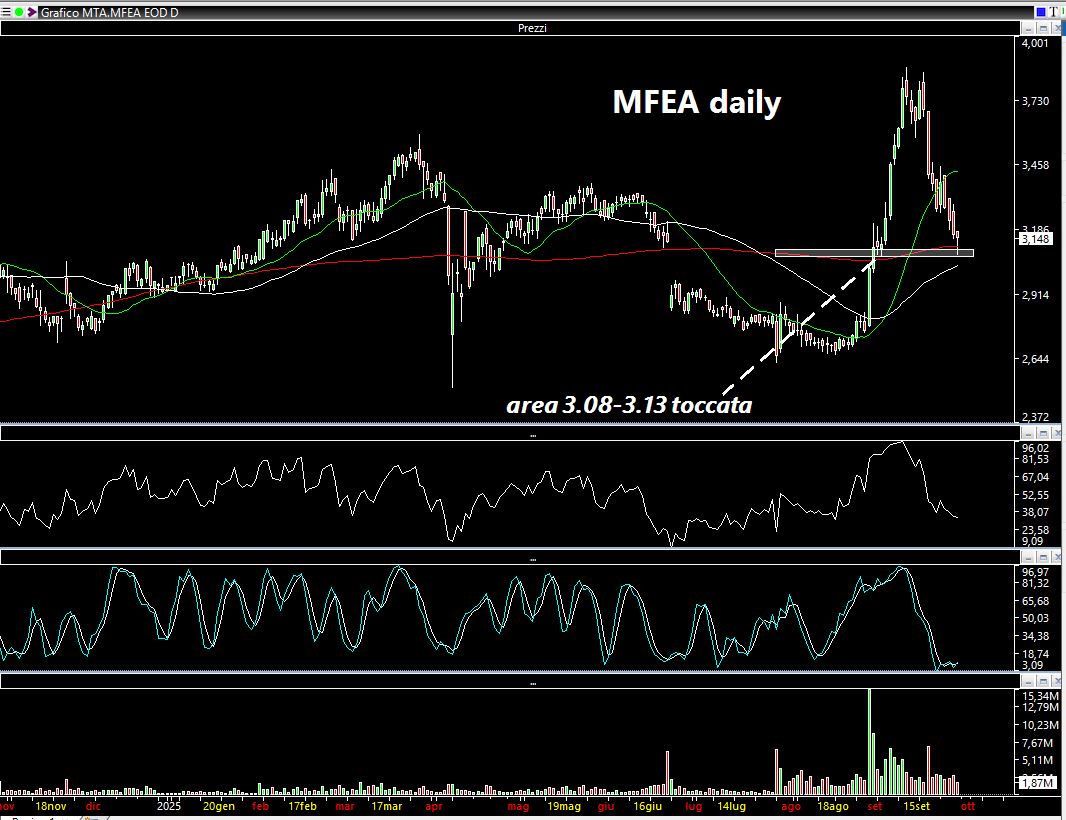Screen dimensions: 1066x820
Task: Select the MFEA daily chart annotation
Action: click(697, 103)
